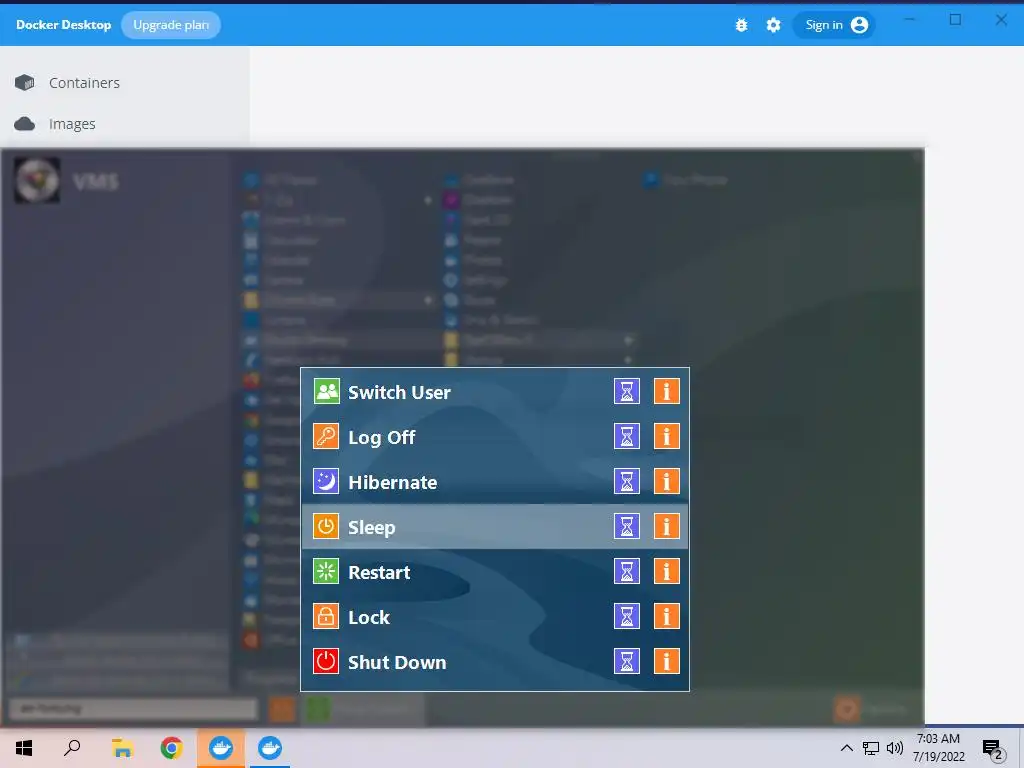1024x768 pixels.
Task: Click the hourglass timer icon for Switch User
Action: tap(626, 392)
